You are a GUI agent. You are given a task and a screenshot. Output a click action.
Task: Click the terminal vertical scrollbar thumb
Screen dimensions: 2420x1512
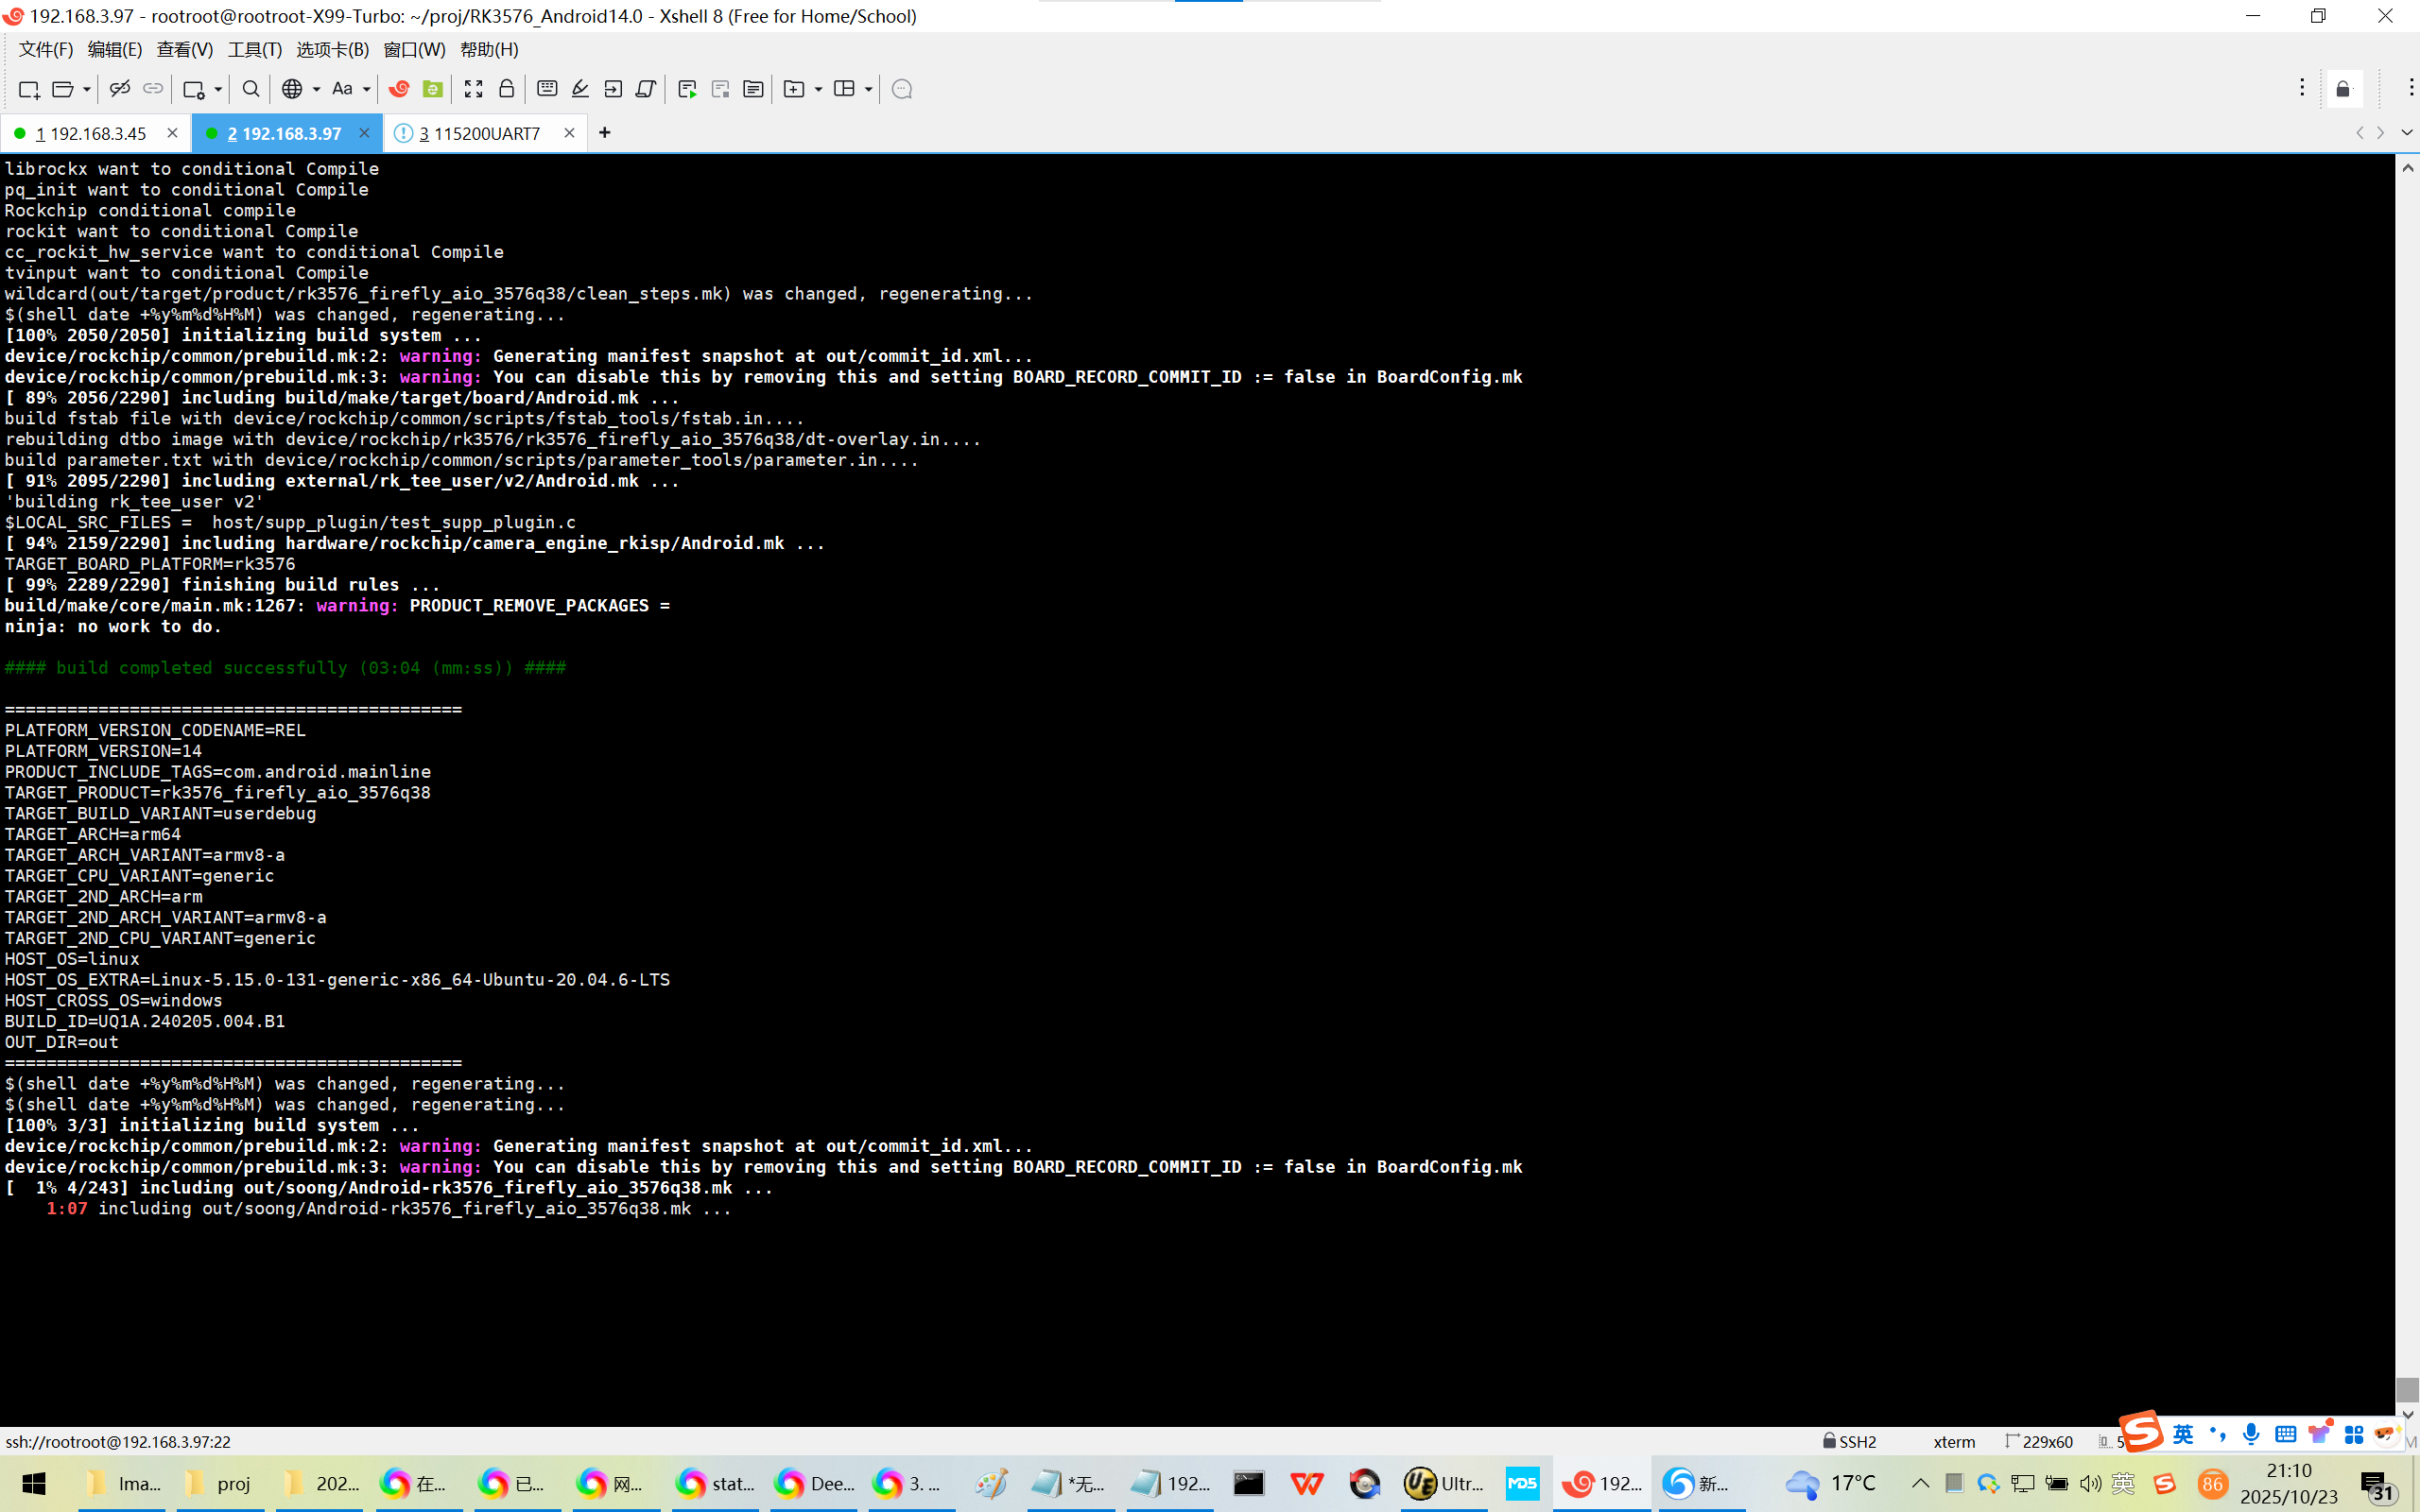2406,1388
